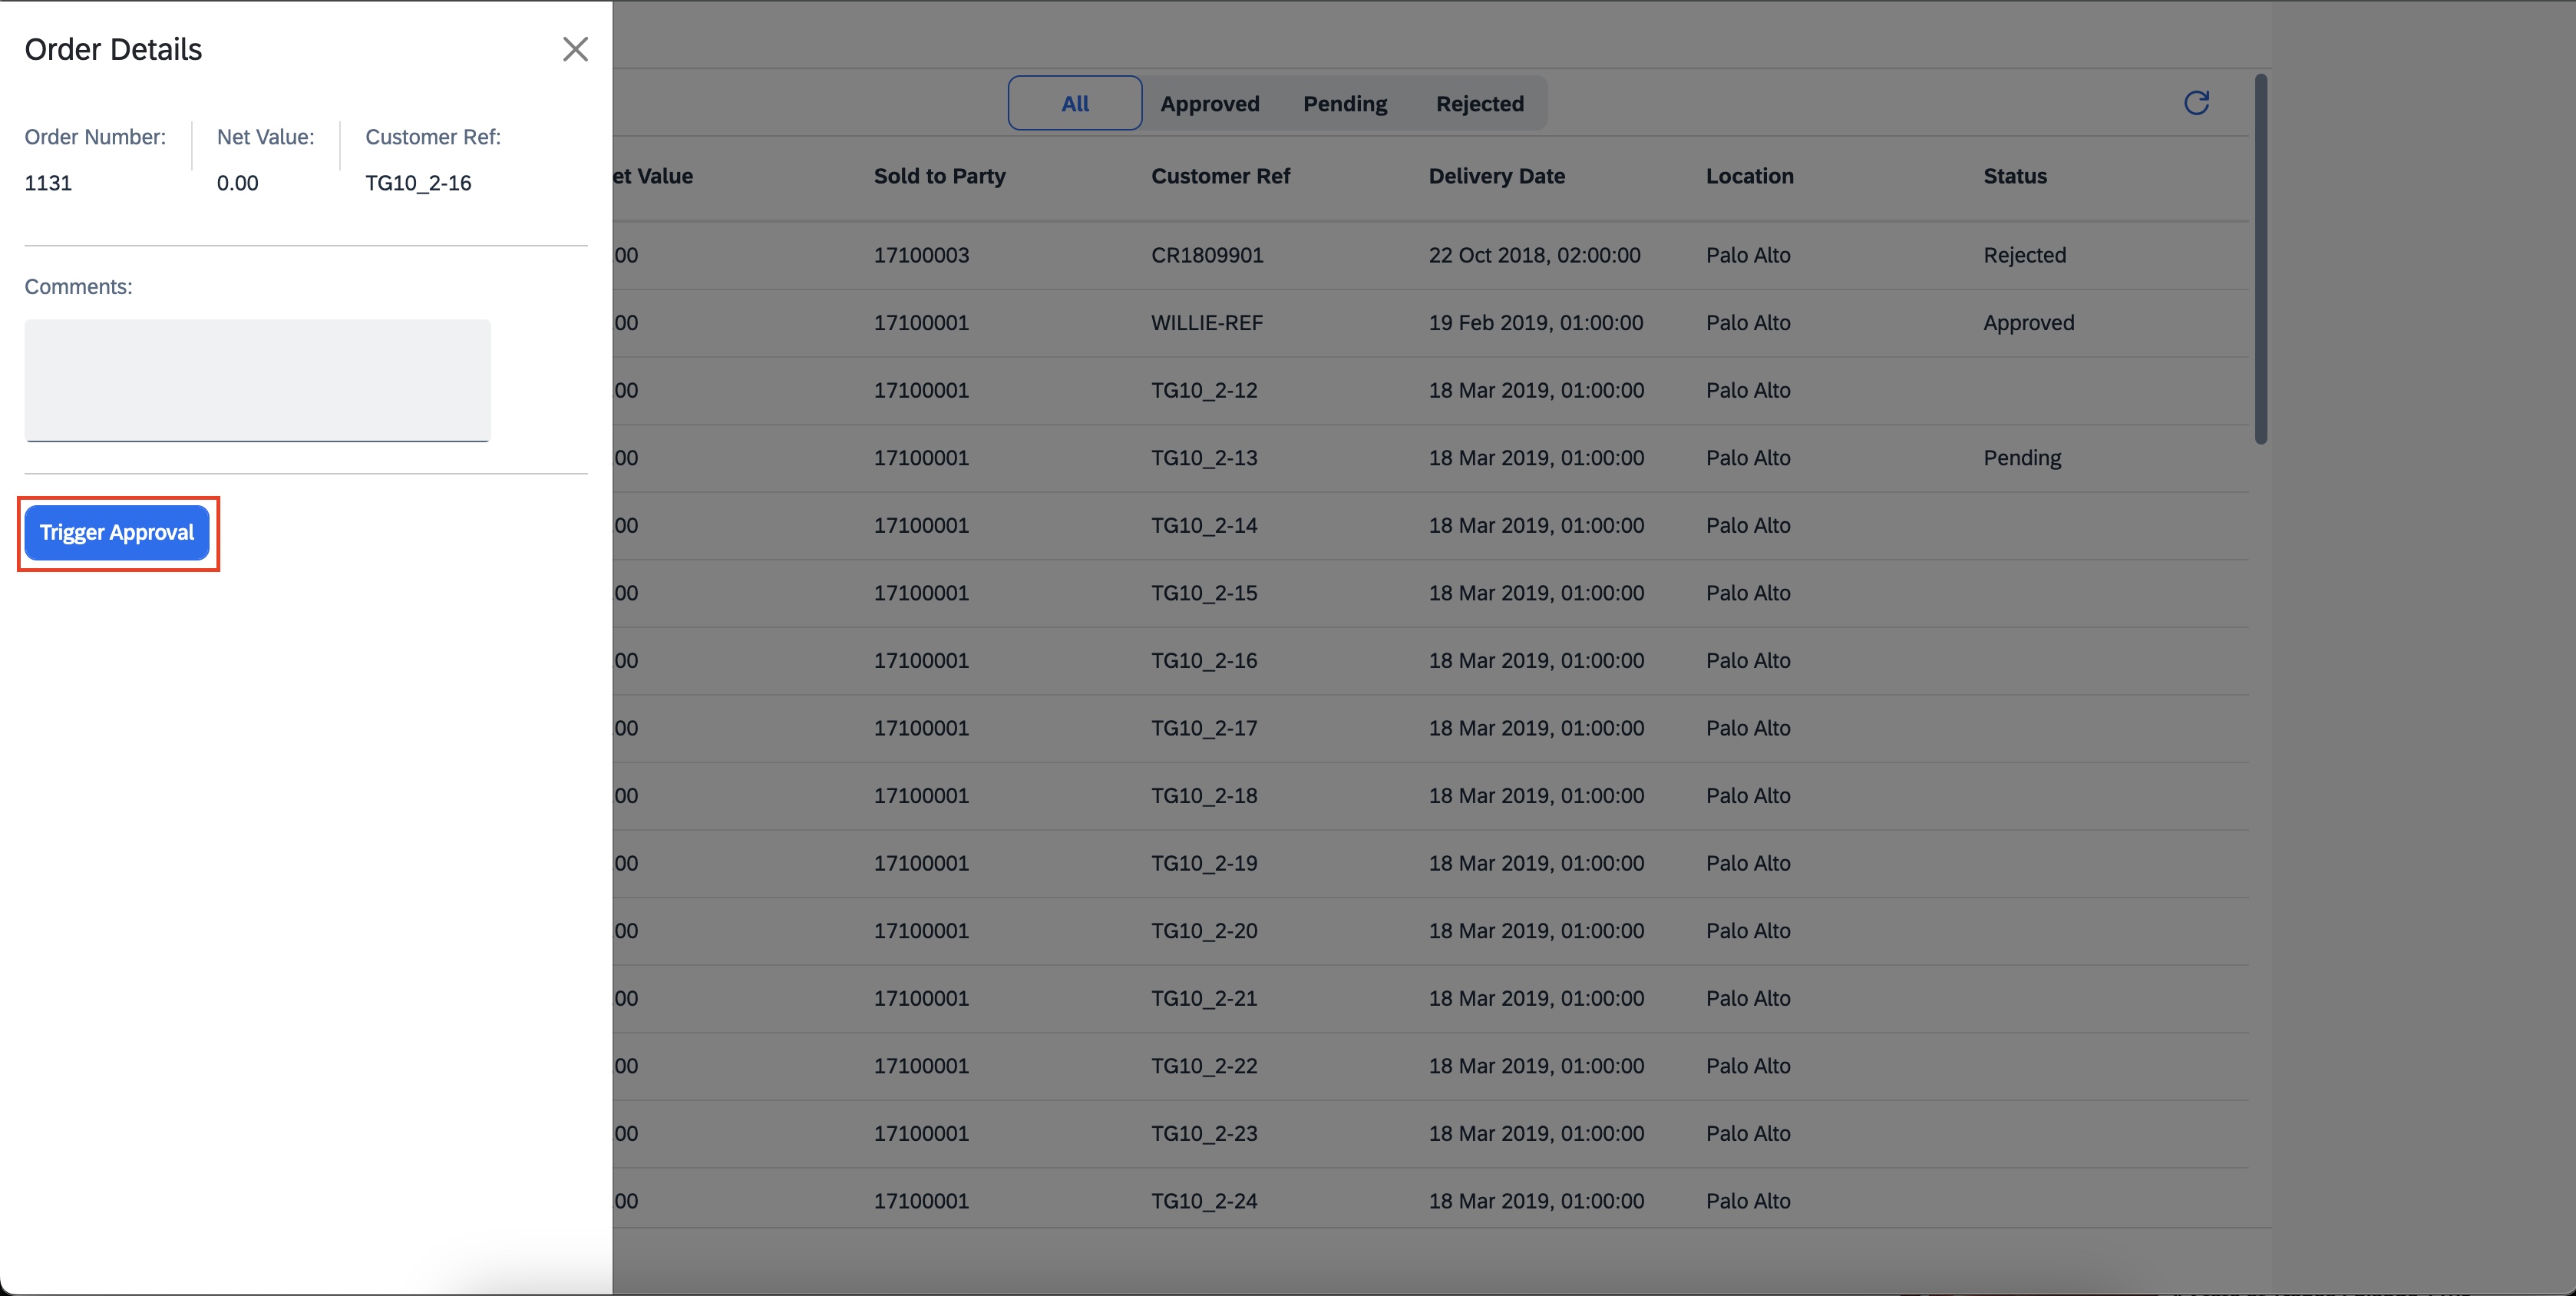Switch to the Approved filter tab
This screenshot has width=2576, height=1296.
(x=1209, y=104)
